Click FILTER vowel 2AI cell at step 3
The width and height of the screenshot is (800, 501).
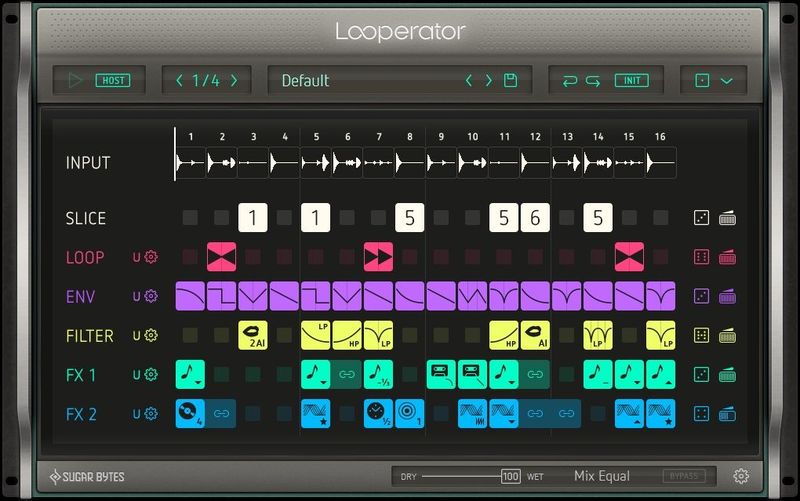pyautogui.click(x=253, y=335)
